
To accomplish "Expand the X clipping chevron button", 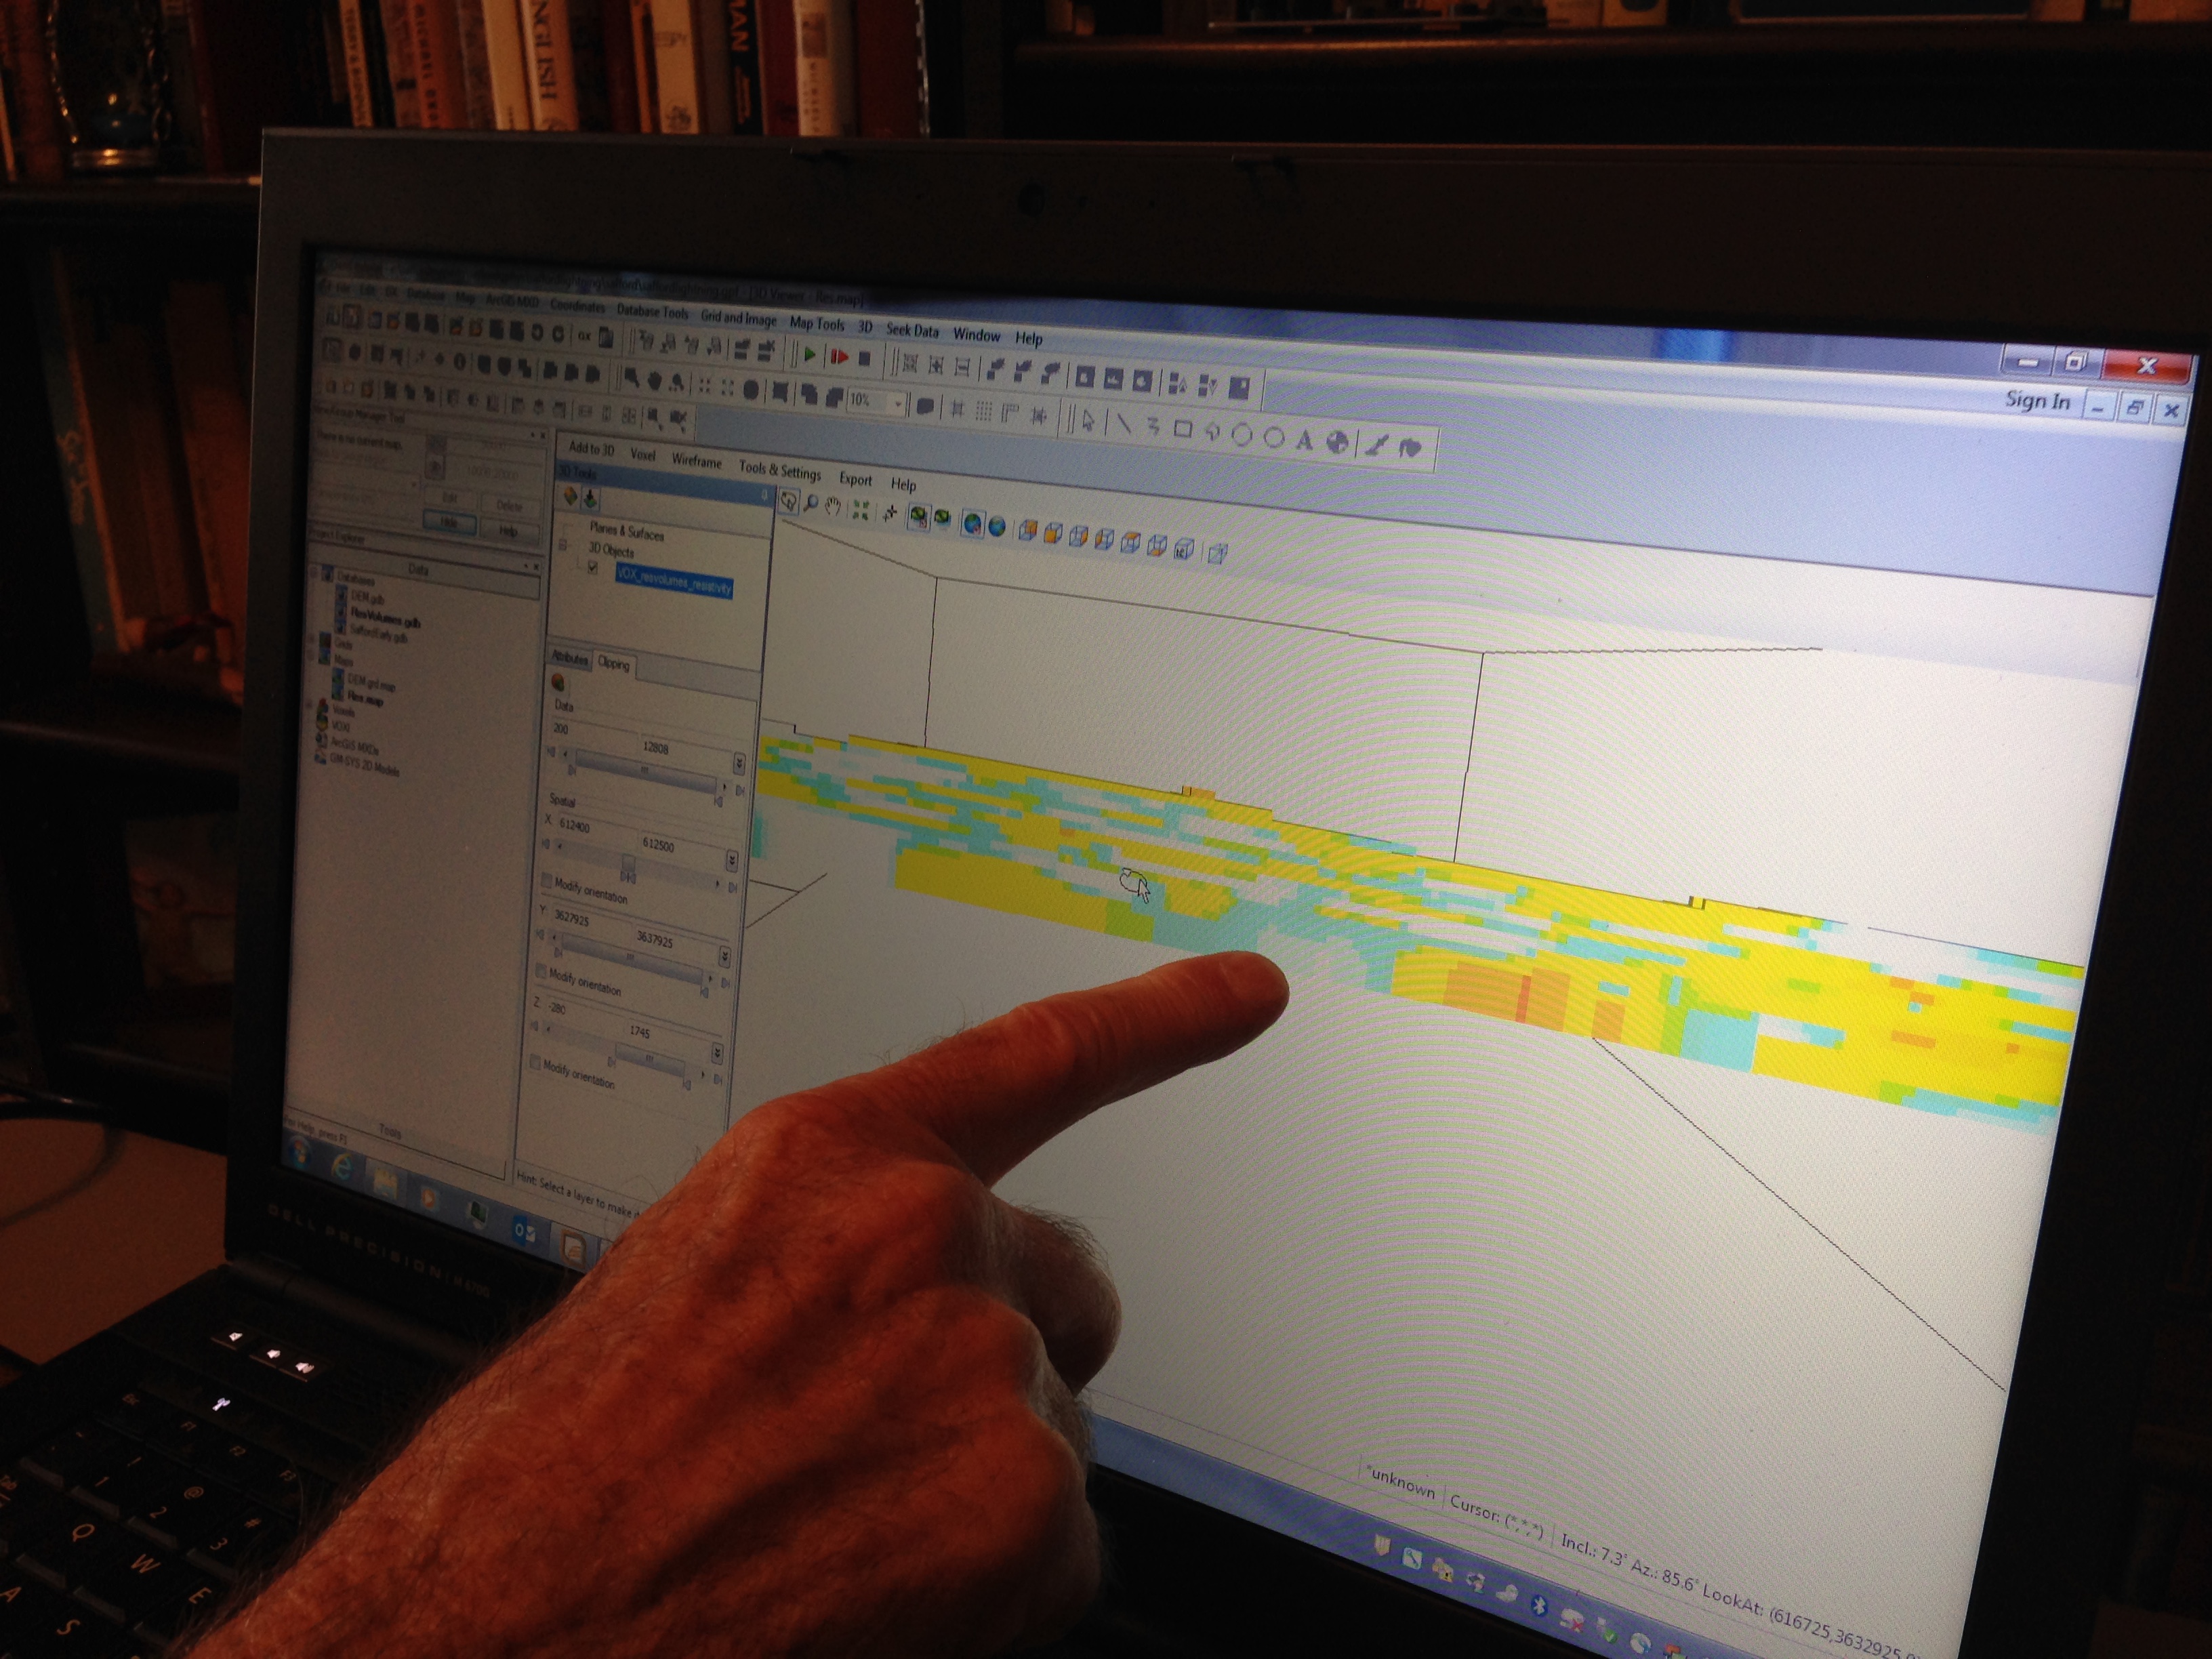I will pos(732,860).
